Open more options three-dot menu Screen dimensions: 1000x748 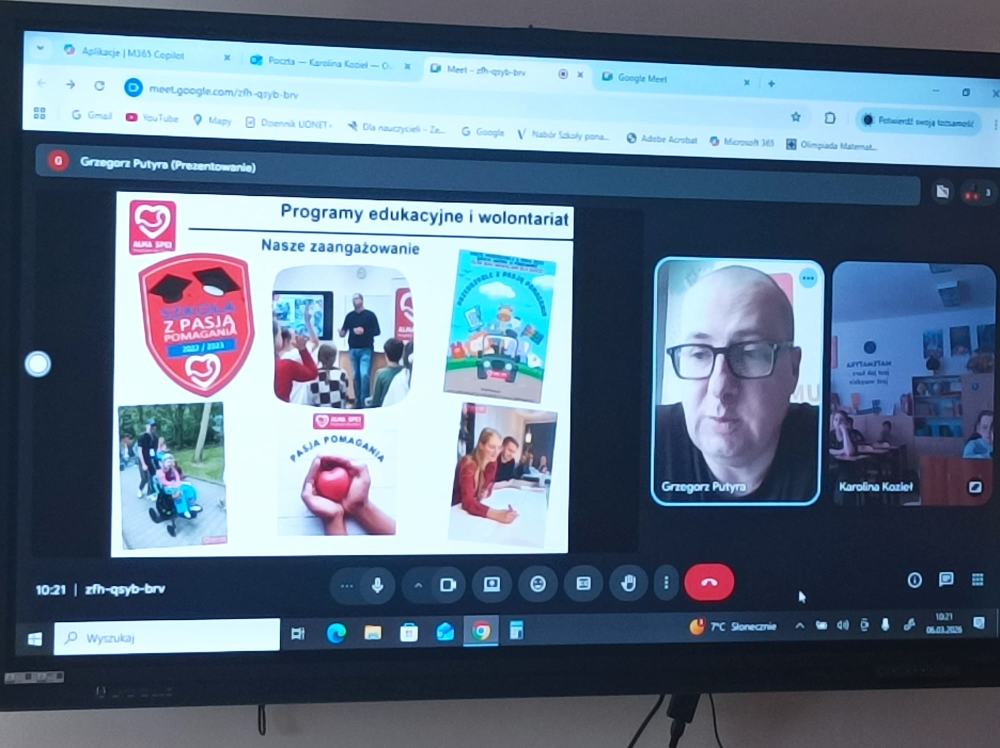(666, 584)
